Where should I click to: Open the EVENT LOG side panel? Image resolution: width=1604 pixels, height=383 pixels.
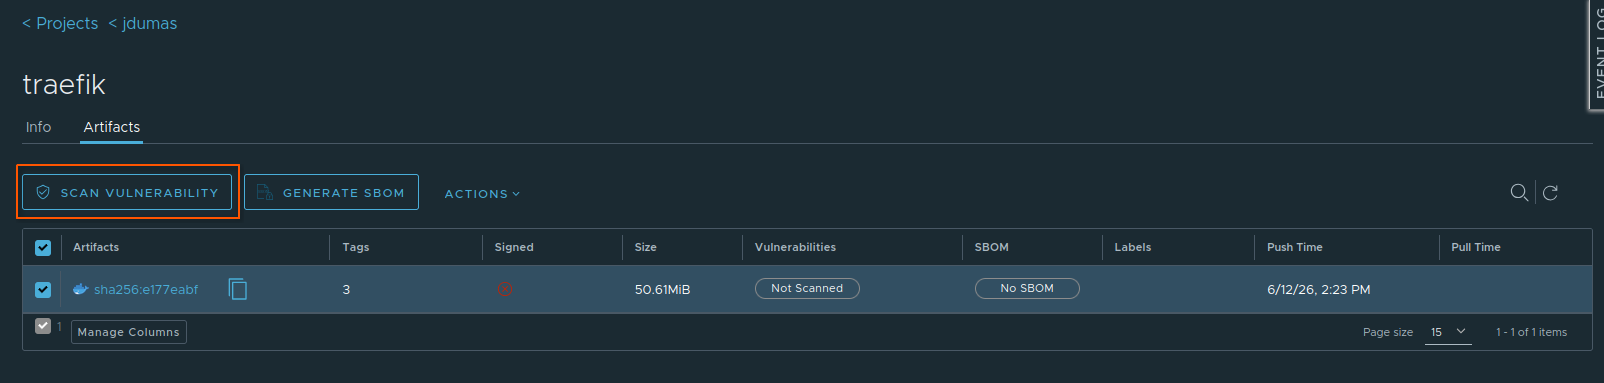pyautogui.click(x=1597, y=54)
